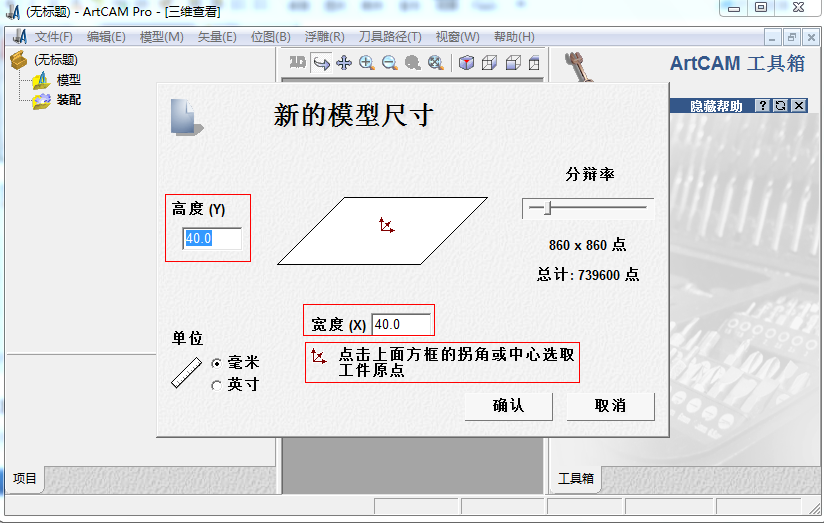Click the wrench icon in the toolbox header
This screenshot has width=824, height=523.
579,66
